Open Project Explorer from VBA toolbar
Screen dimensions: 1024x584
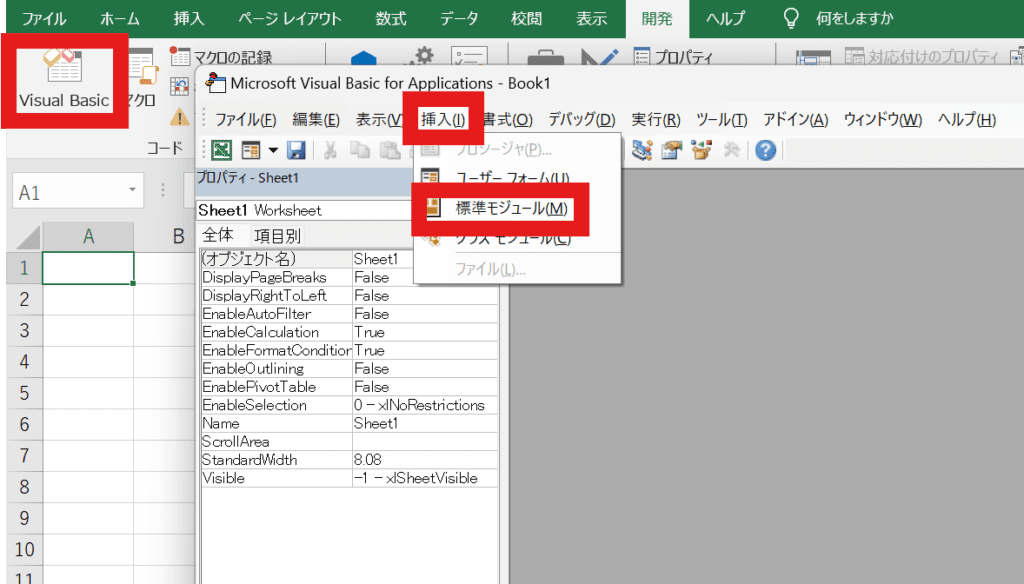point(642,150)
